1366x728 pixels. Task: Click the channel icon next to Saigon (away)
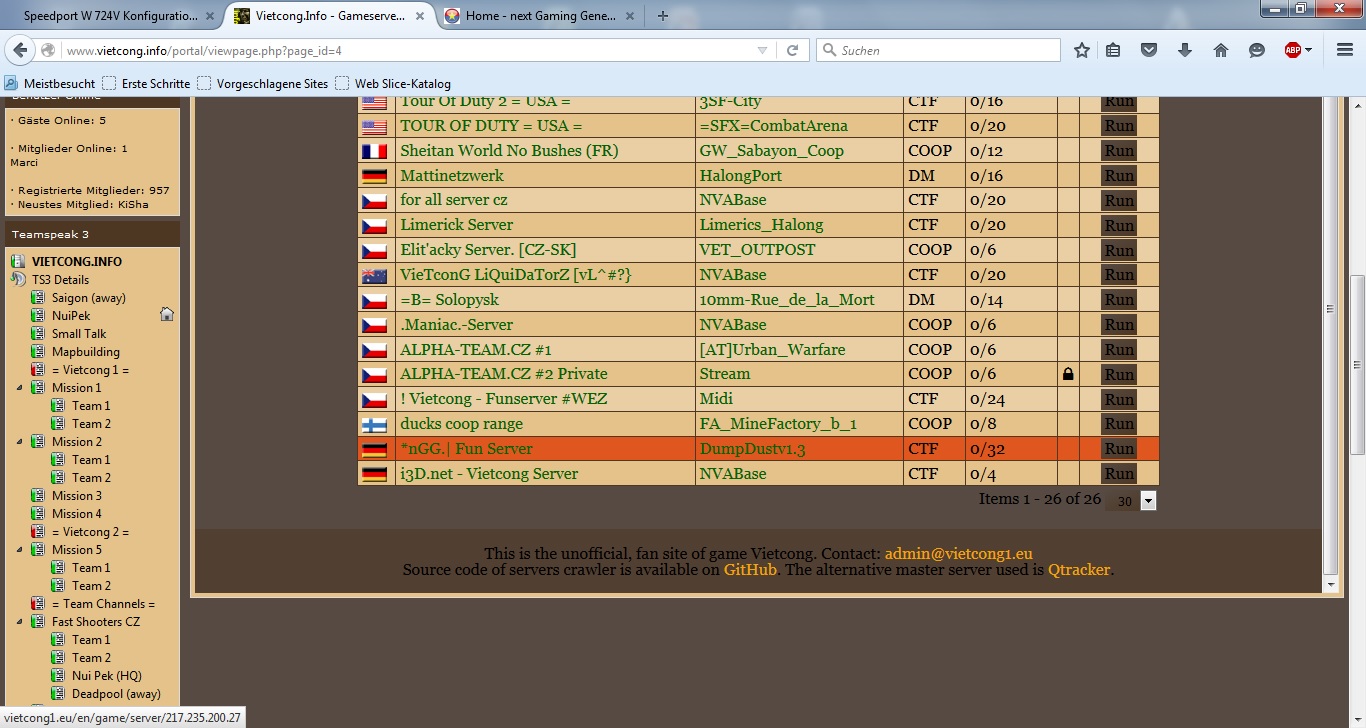tap(38, 298)
